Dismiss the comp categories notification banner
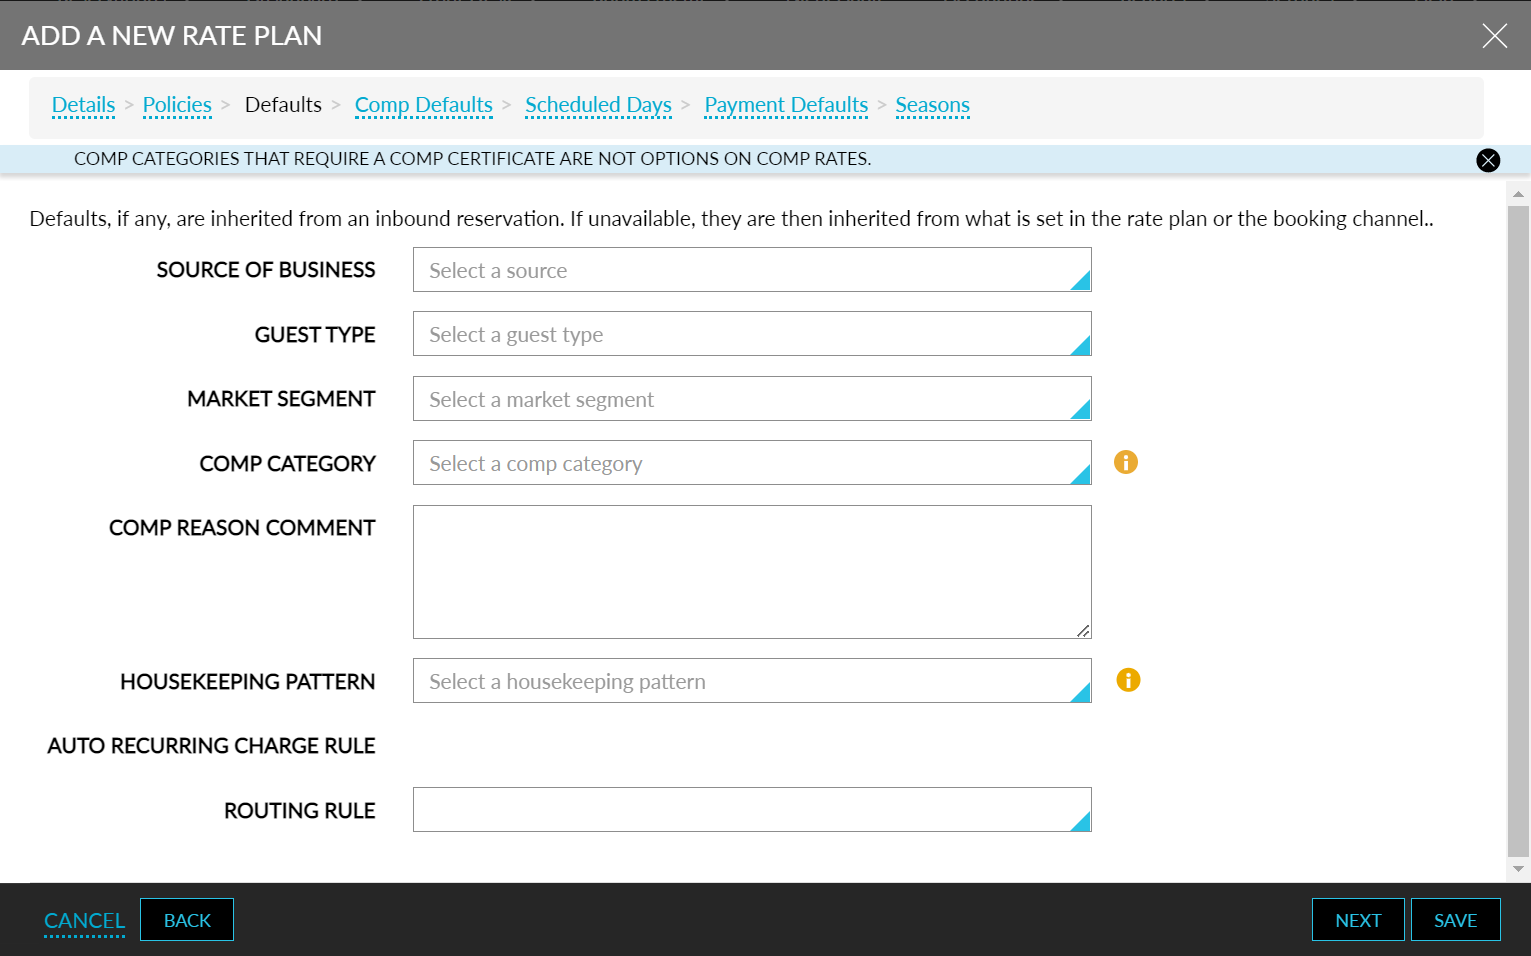 (x=1487, y=160)
